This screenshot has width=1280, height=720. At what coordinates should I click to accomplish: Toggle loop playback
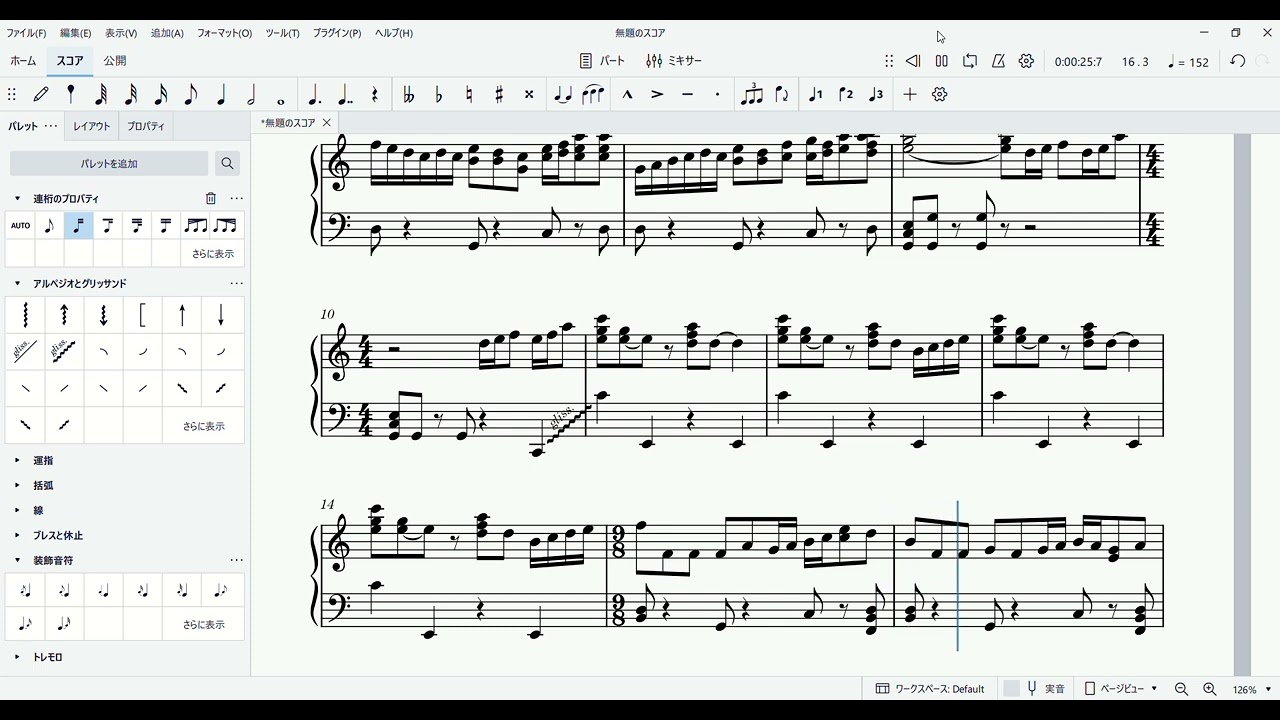pyautogui.click(x=970, y=61)
